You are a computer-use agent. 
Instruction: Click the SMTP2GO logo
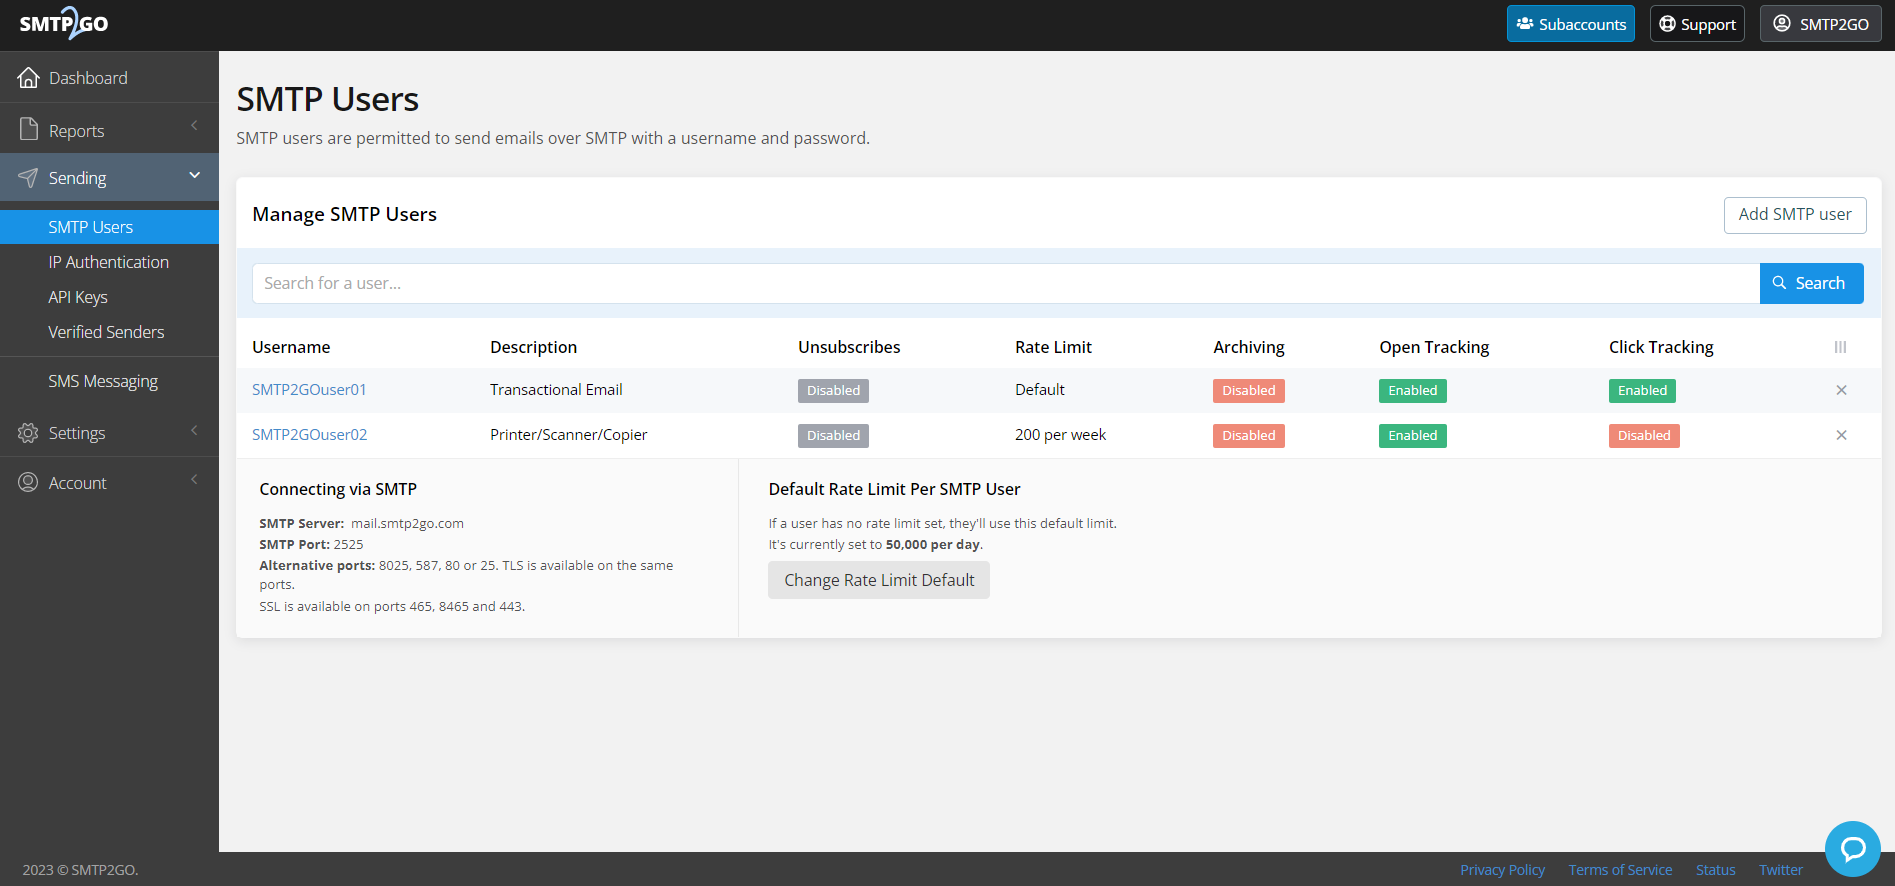[x=64, y=23]
